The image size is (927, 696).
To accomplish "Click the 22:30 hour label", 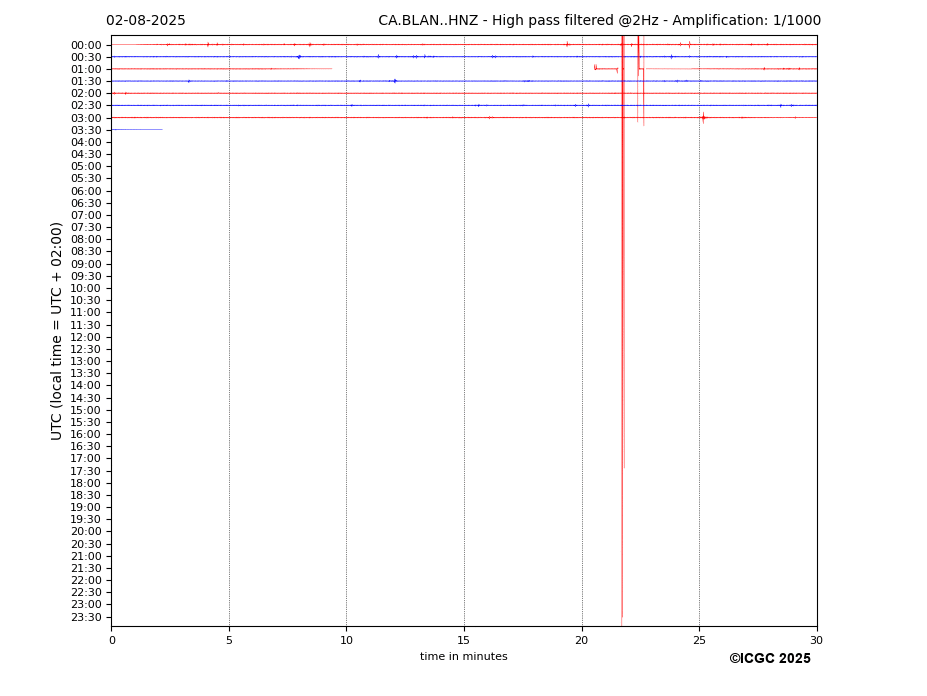I will click(86, 593).
